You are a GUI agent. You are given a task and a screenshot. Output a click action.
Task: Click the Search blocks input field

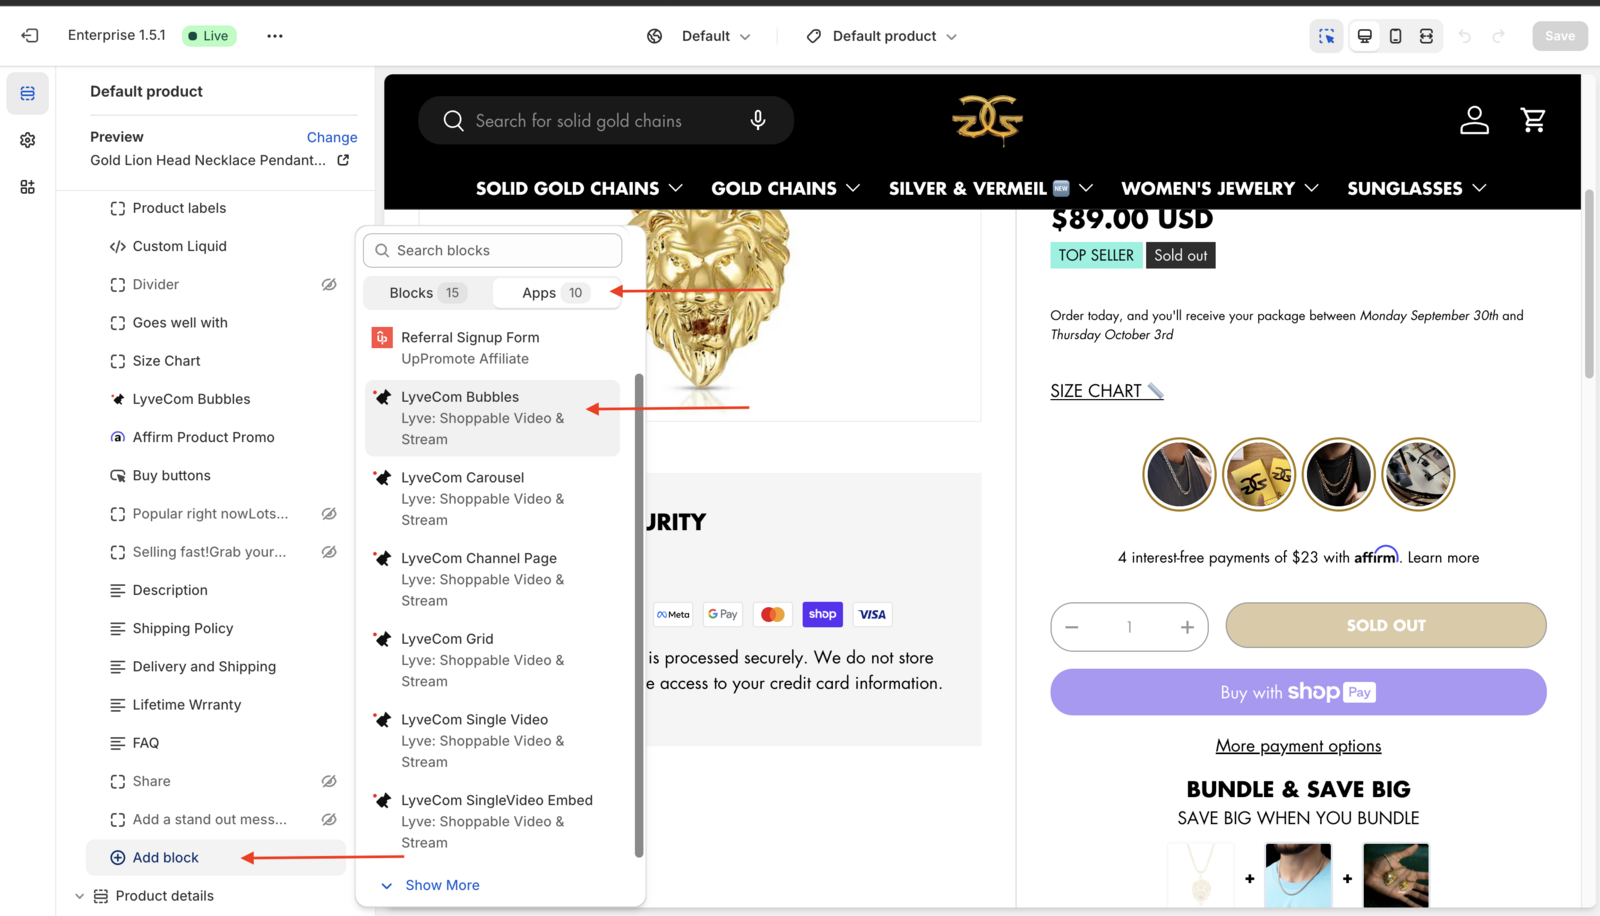(x=493, y=250)
